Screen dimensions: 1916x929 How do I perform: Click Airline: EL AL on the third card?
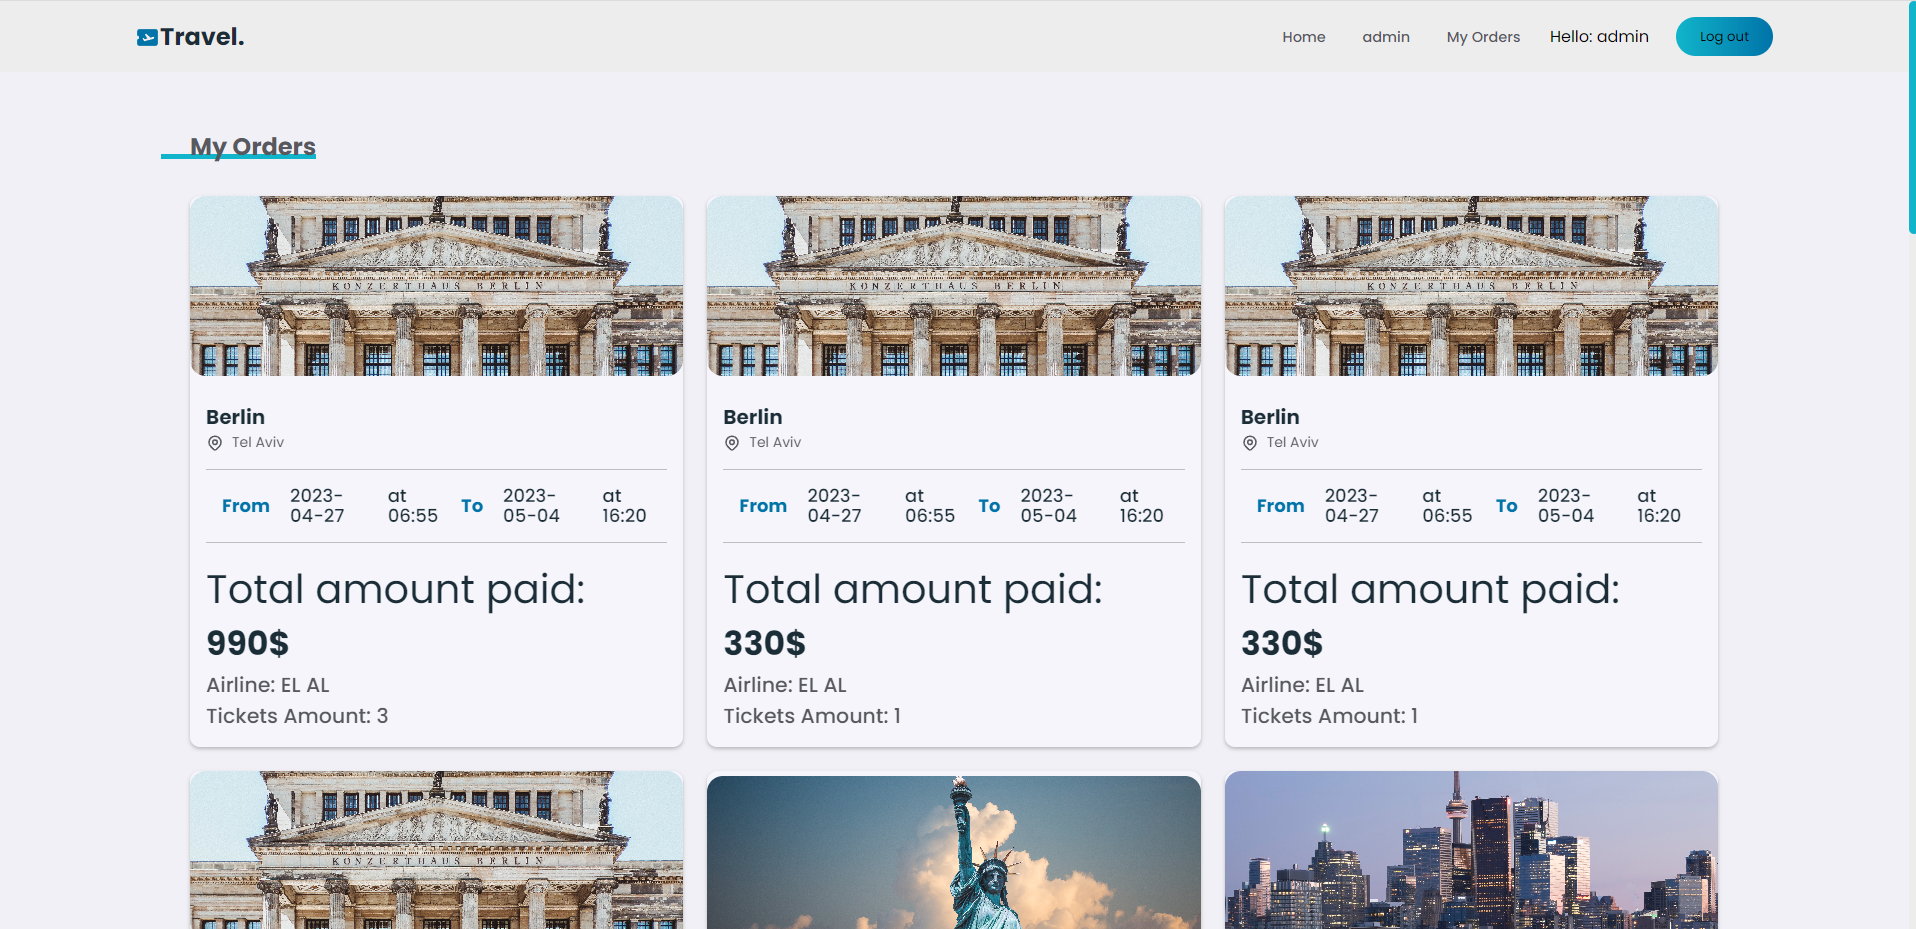coord(1302,685)
